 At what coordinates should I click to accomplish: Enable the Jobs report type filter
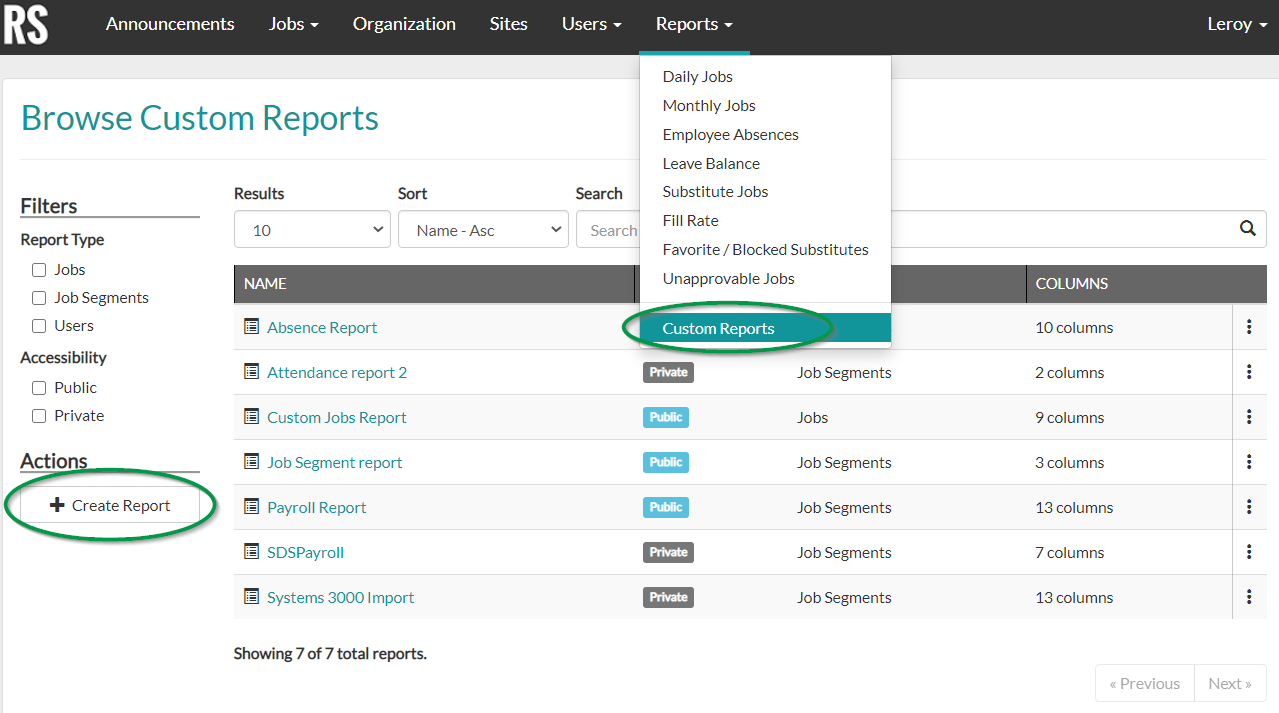(38, 269)
